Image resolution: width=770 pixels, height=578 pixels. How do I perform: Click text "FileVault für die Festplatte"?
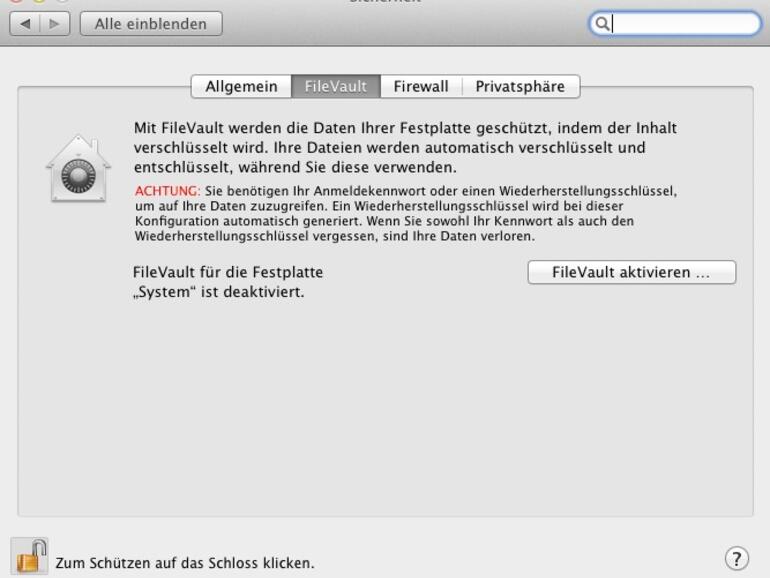point(228,272)
